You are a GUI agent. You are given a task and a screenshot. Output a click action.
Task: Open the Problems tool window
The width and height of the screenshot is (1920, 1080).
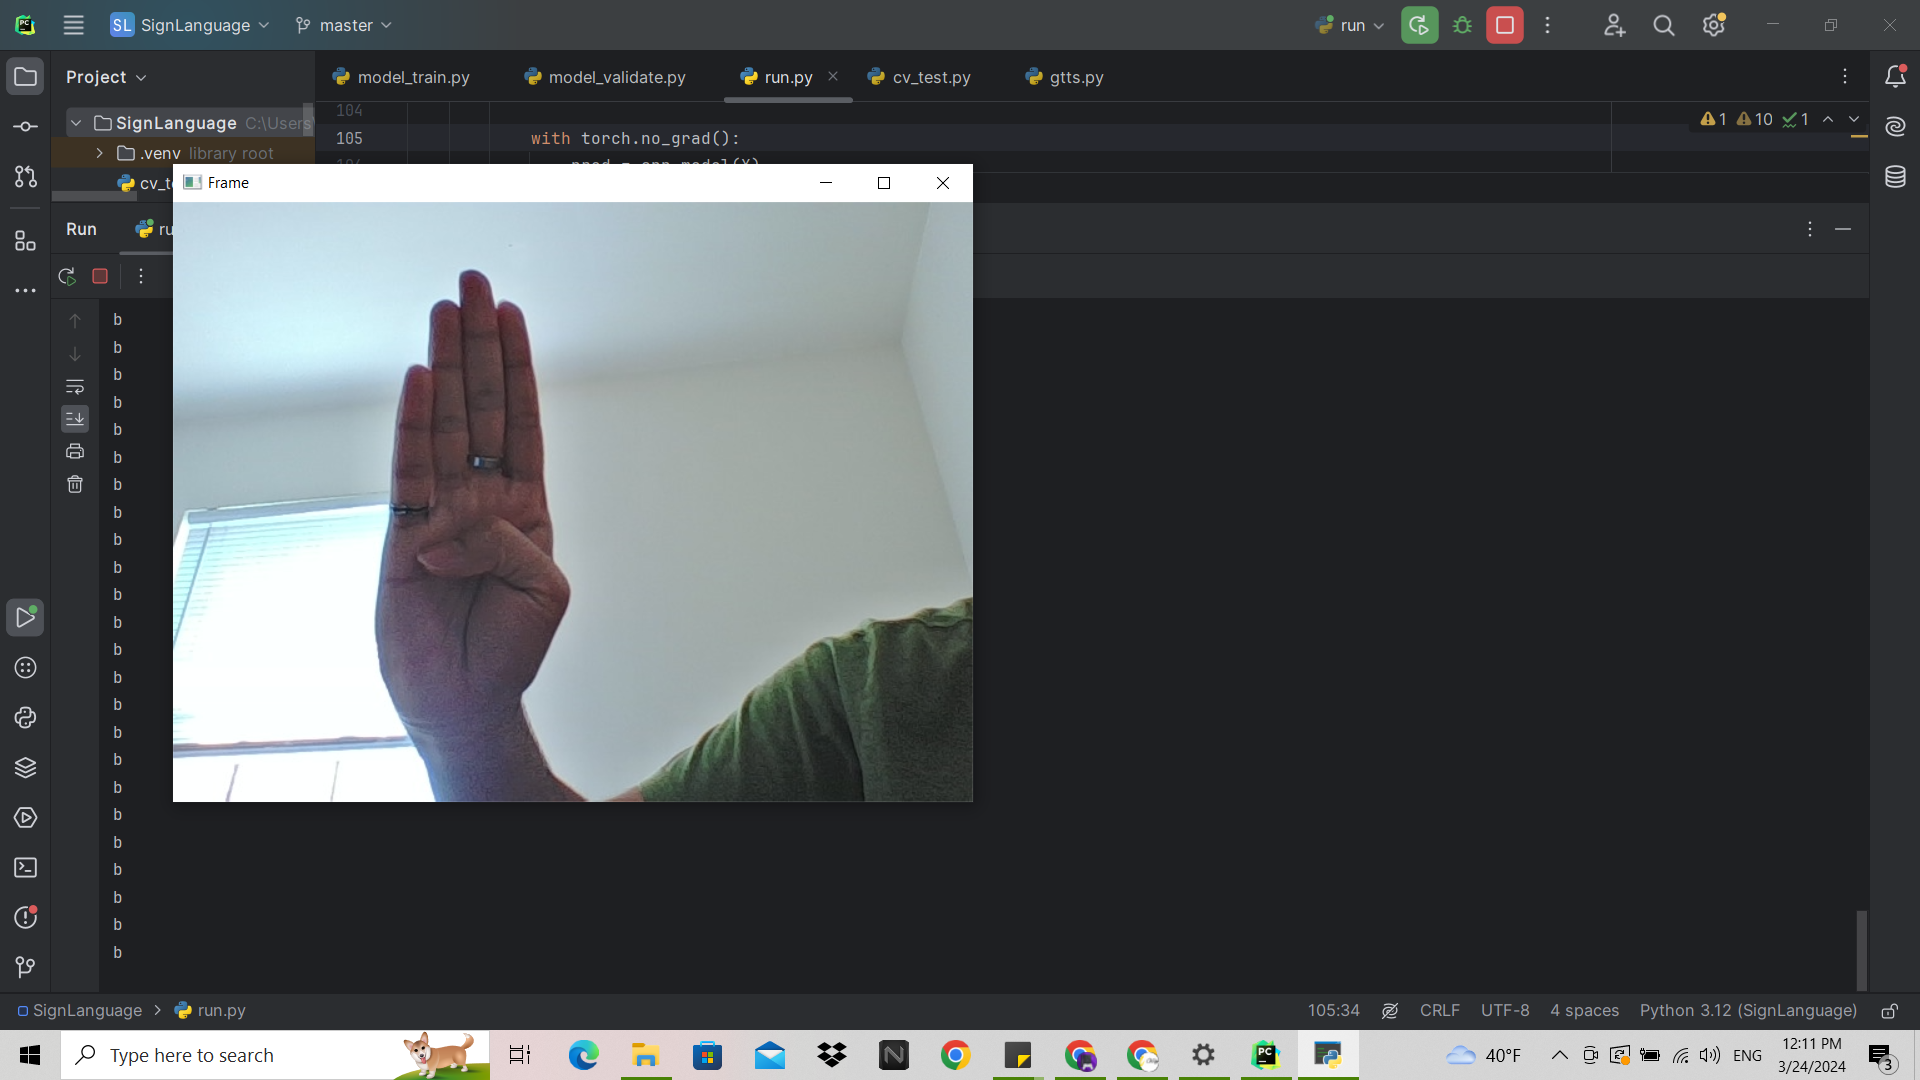[25, 918]
